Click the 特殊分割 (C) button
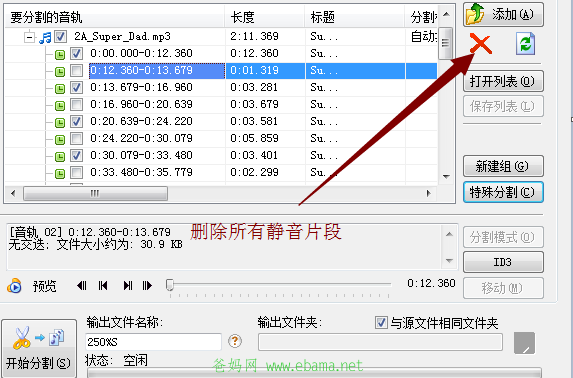573x378 pixels. pyautogui.click(x=503, y=192)
